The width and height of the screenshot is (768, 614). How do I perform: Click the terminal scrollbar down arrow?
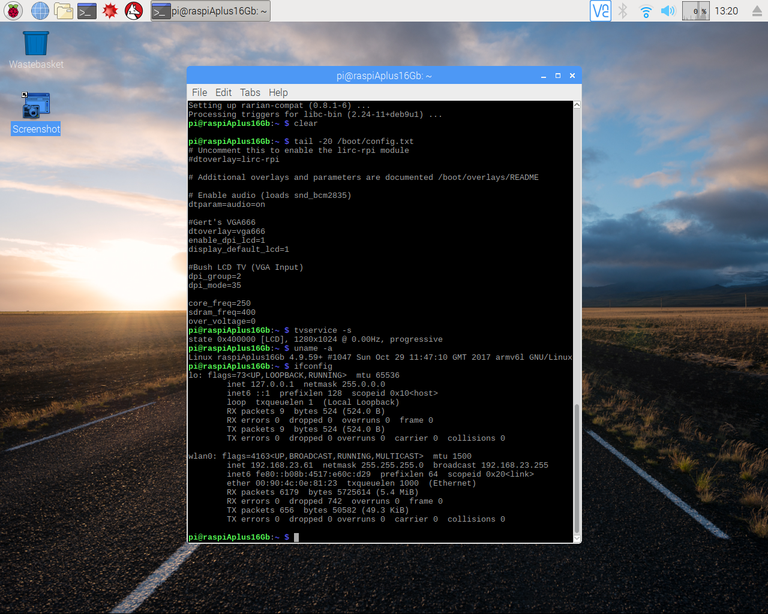tap(577, 539)
